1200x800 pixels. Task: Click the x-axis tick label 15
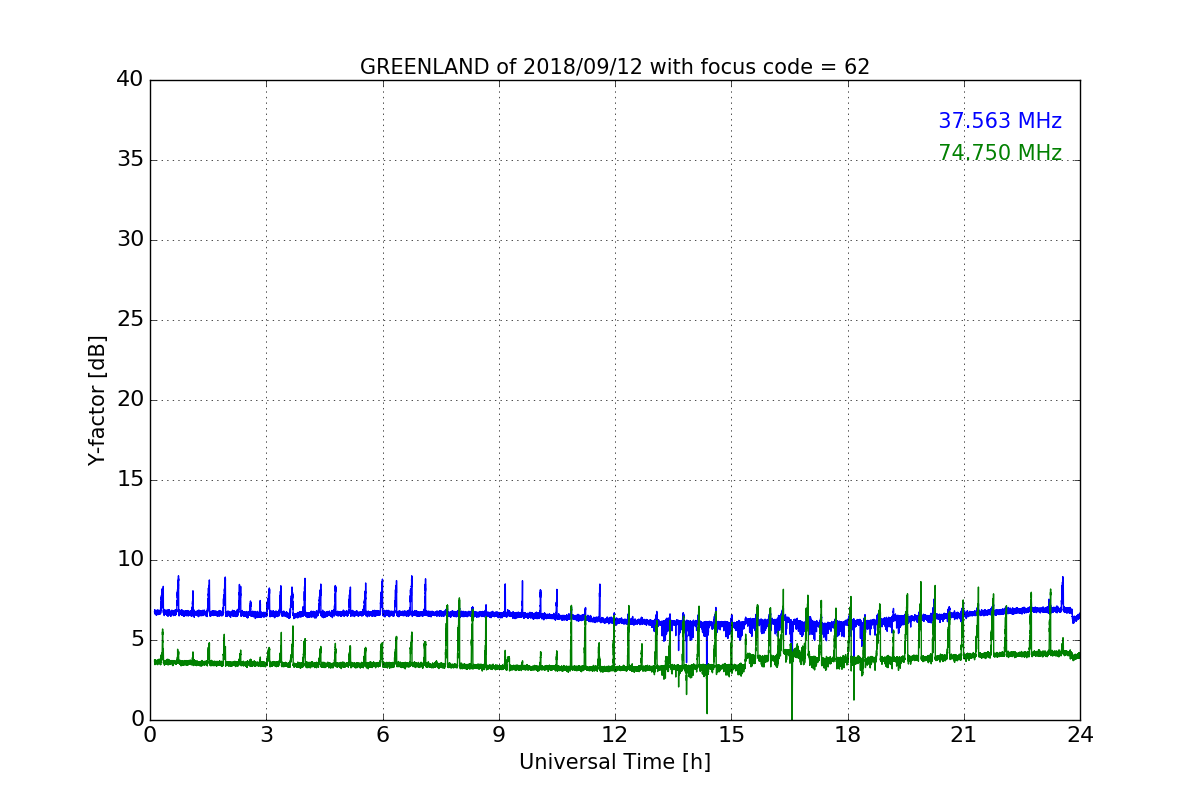click(x=731, y=735)
